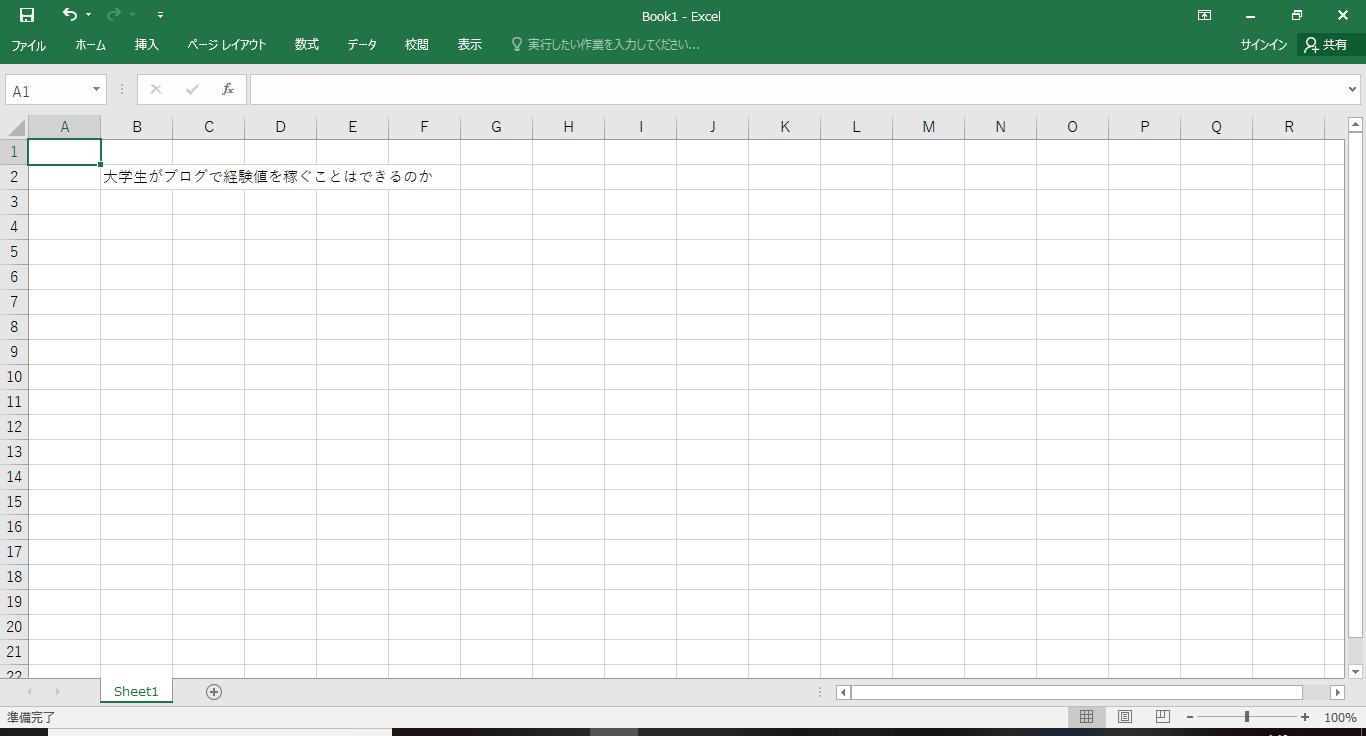
Task: Click the Redo arrow in the quick access toolbar
Action: [x=113, y=15]
